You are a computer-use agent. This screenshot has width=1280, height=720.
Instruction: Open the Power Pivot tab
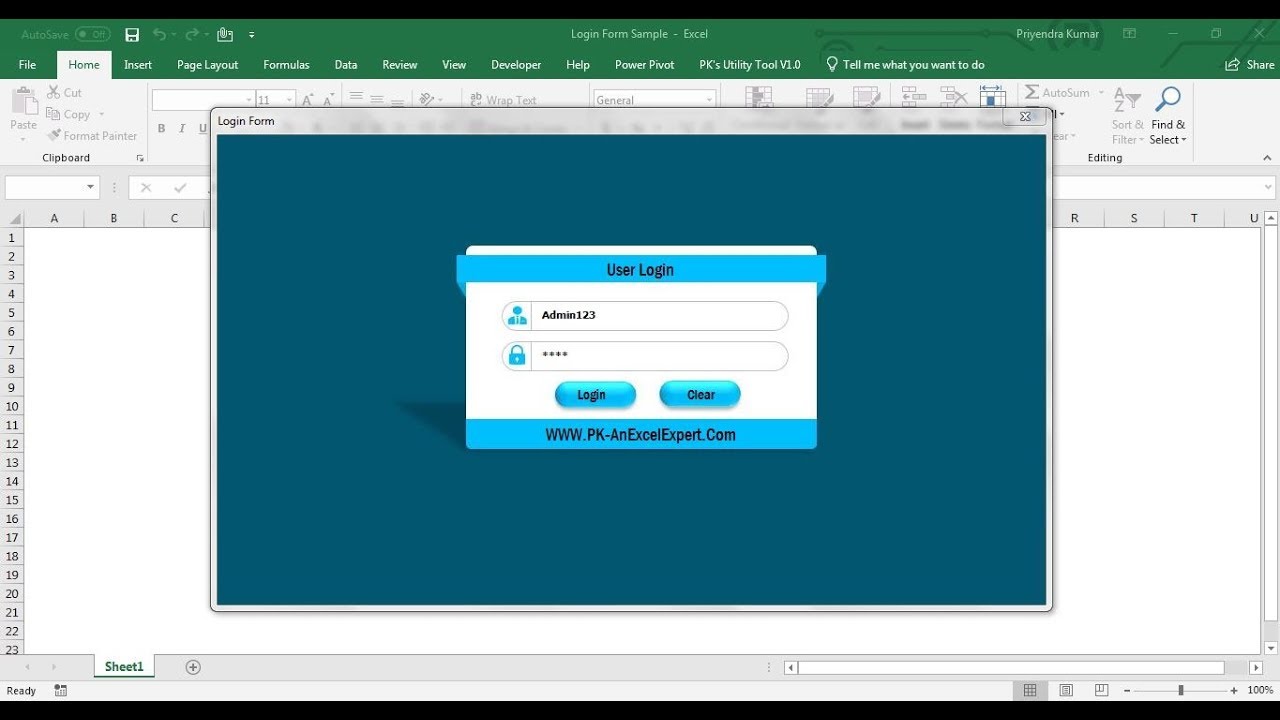[644, 64]
